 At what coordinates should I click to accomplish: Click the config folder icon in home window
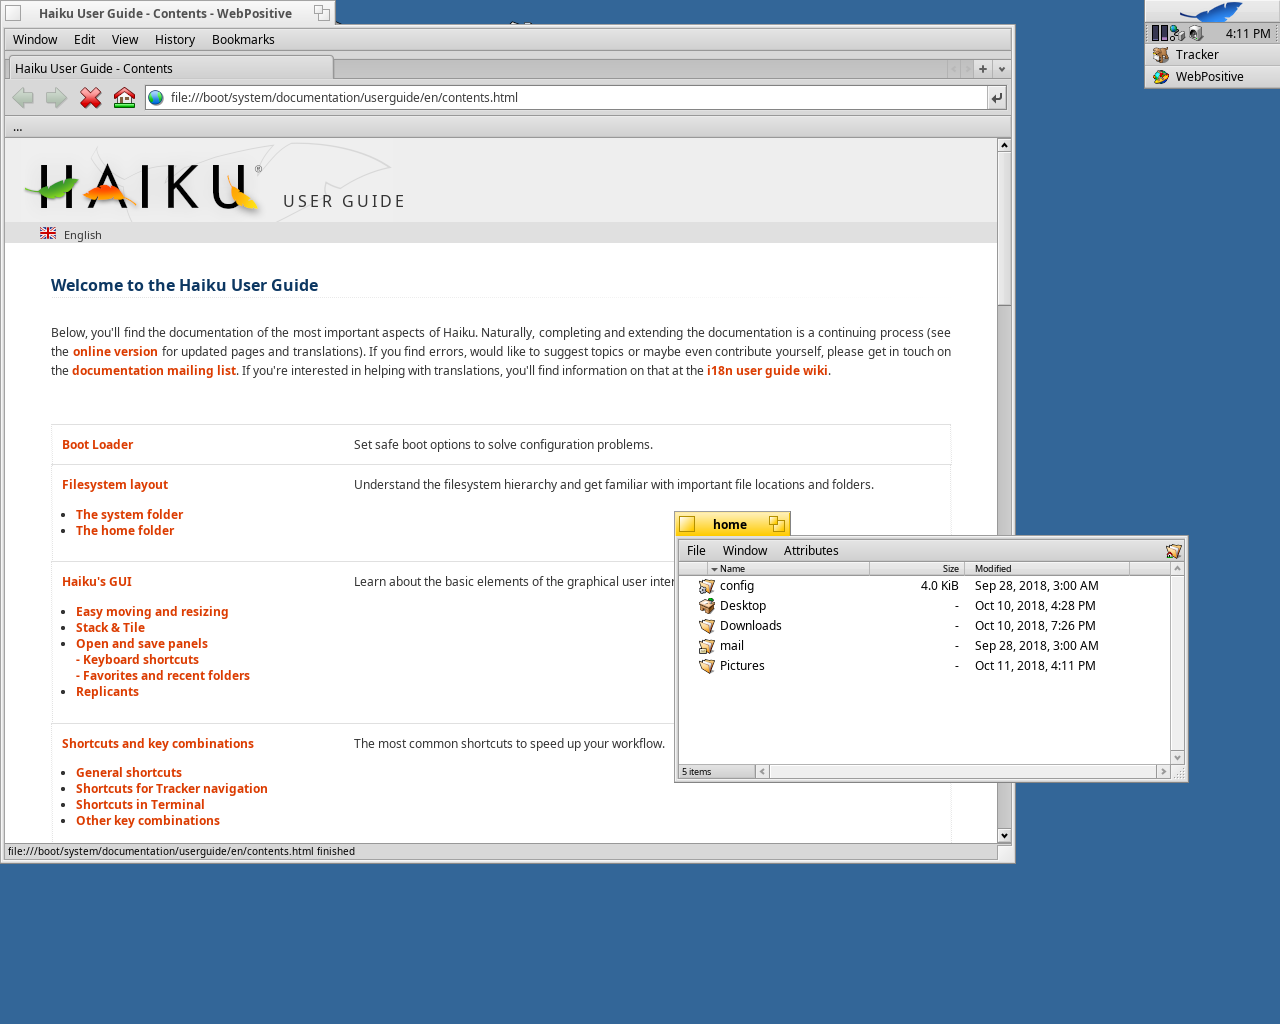click(x=707, y=586)
